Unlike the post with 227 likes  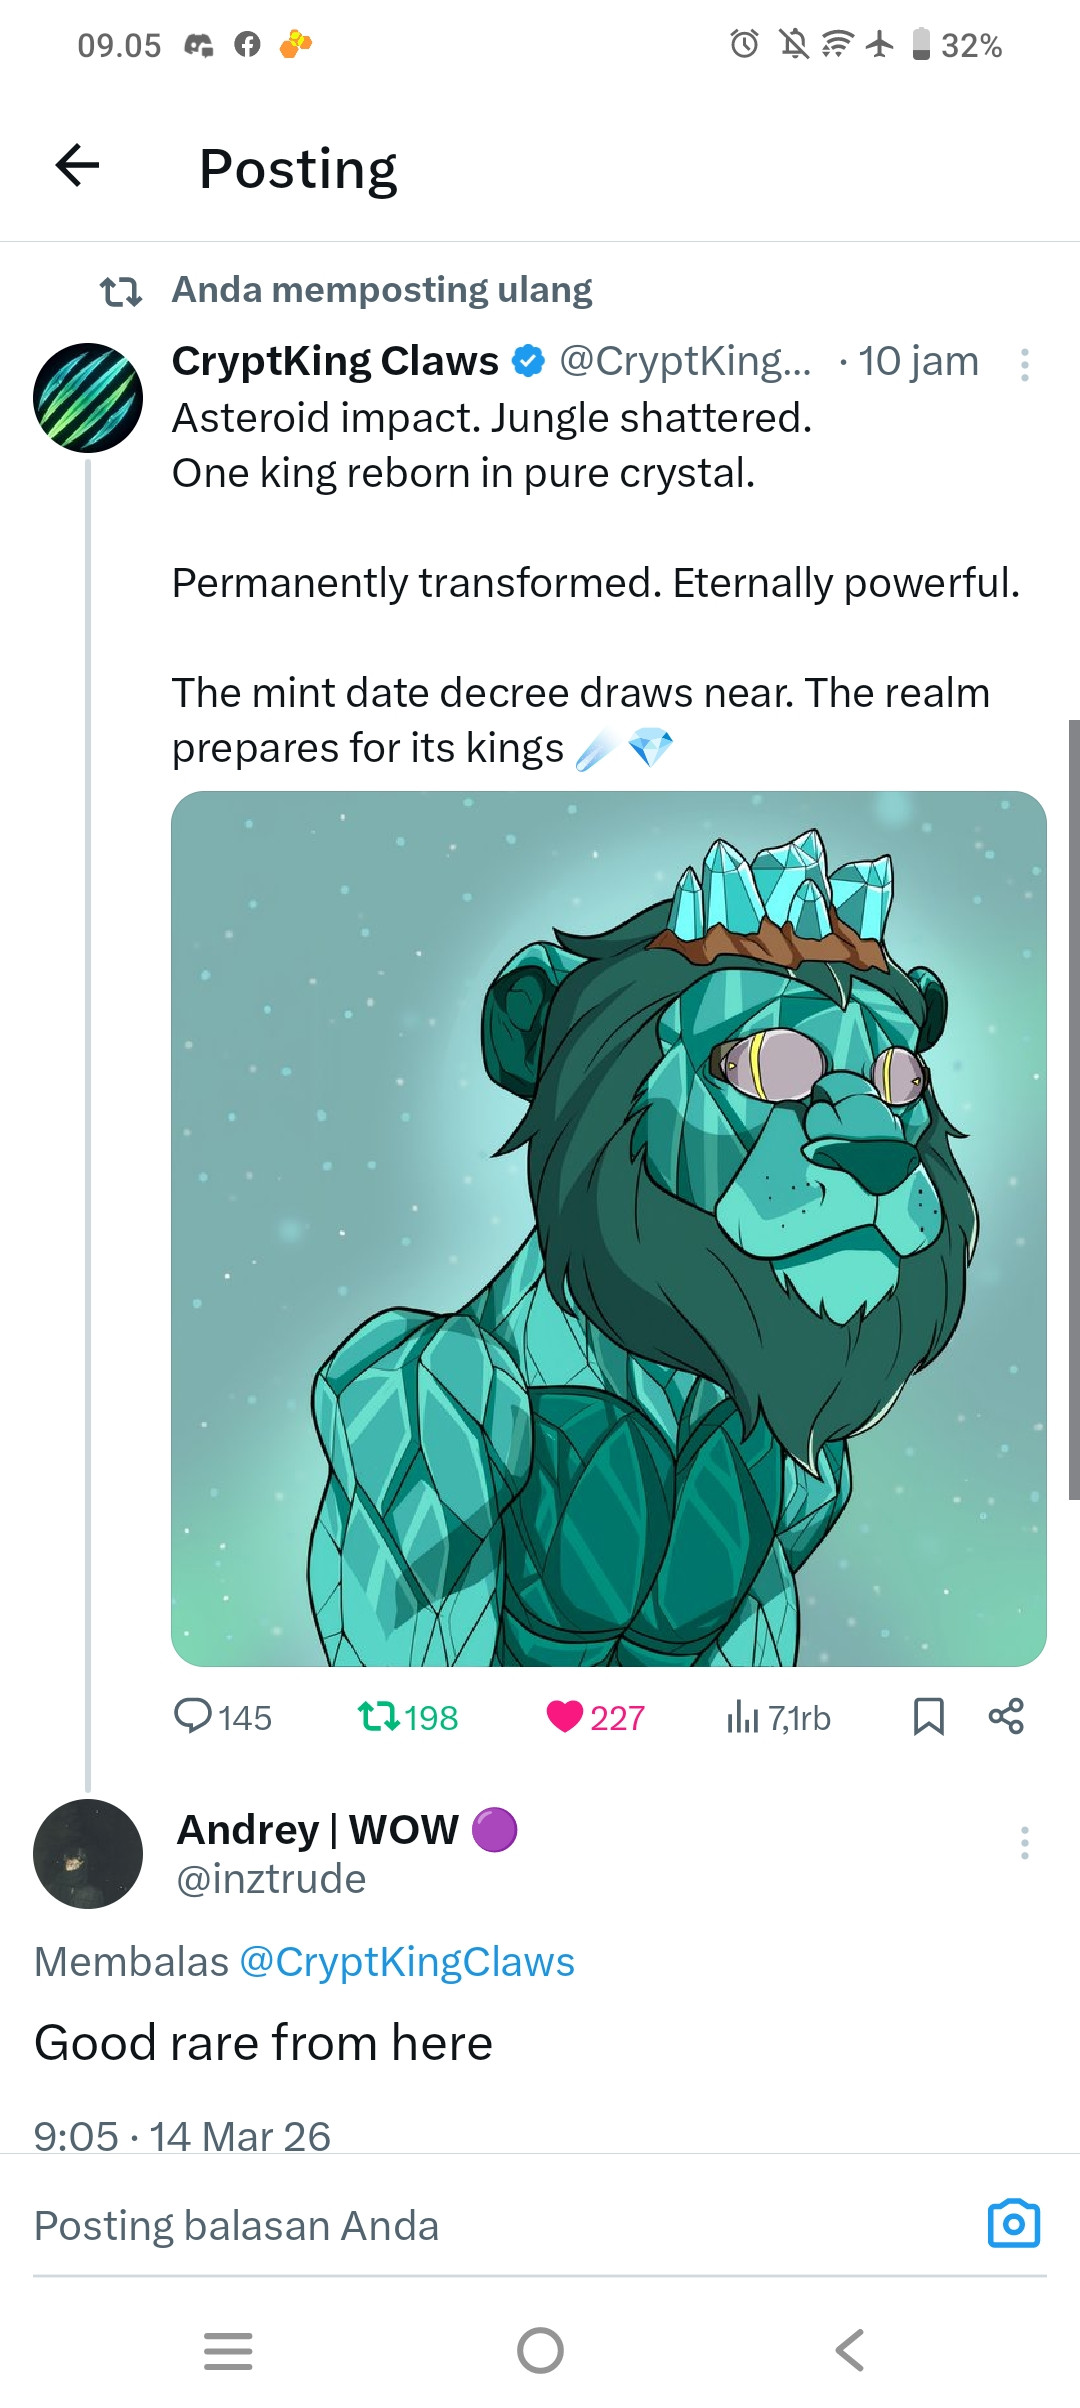click(595, 1717)
